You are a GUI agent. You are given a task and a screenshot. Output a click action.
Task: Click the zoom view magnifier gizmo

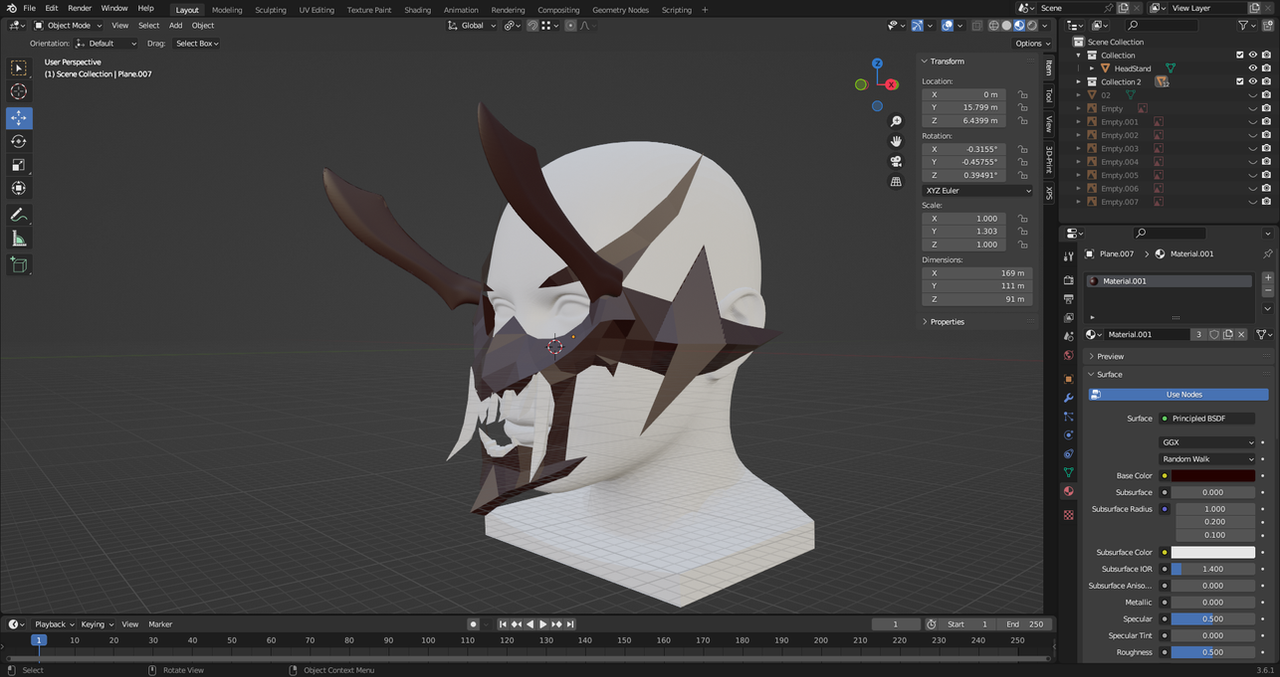point(896,119)
